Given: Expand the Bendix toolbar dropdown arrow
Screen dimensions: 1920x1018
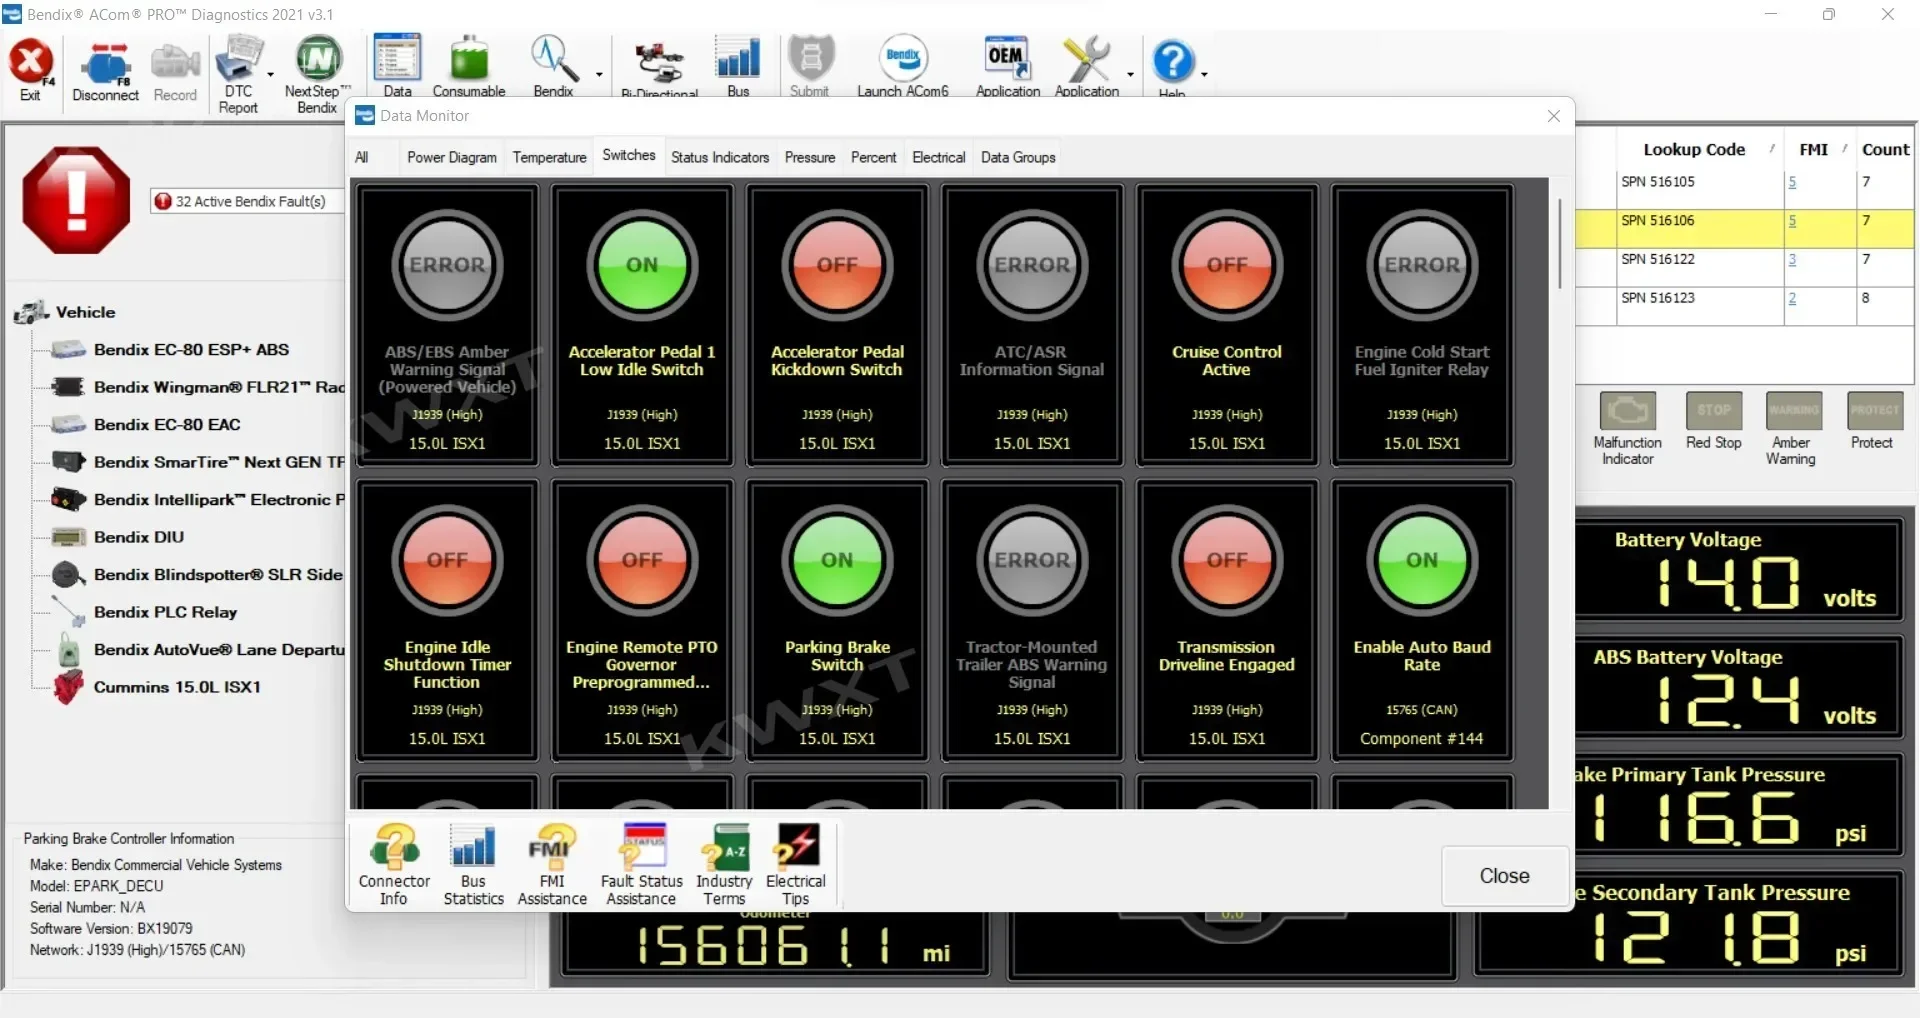Looking at the screenshot, I should point(599,75).
